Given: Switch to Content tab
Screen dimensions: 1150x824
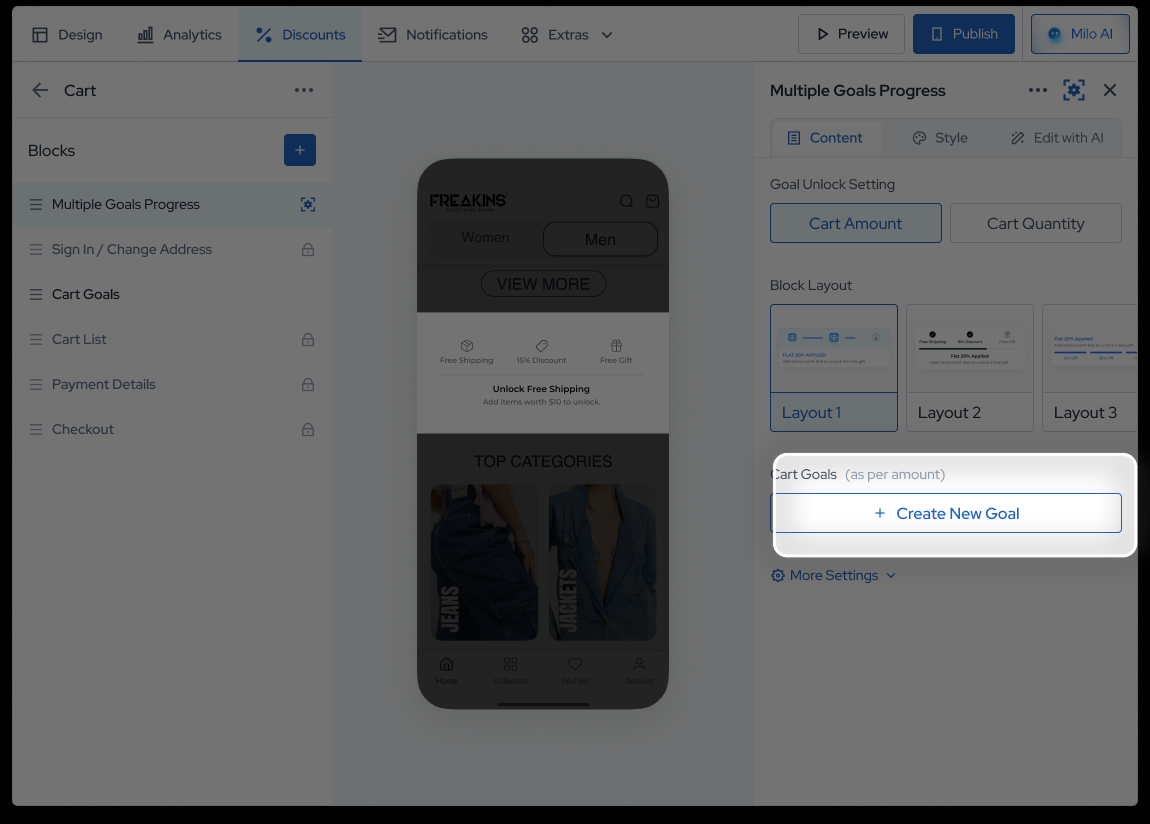Looking at the screenshot, I should click(x=825, y=138).
